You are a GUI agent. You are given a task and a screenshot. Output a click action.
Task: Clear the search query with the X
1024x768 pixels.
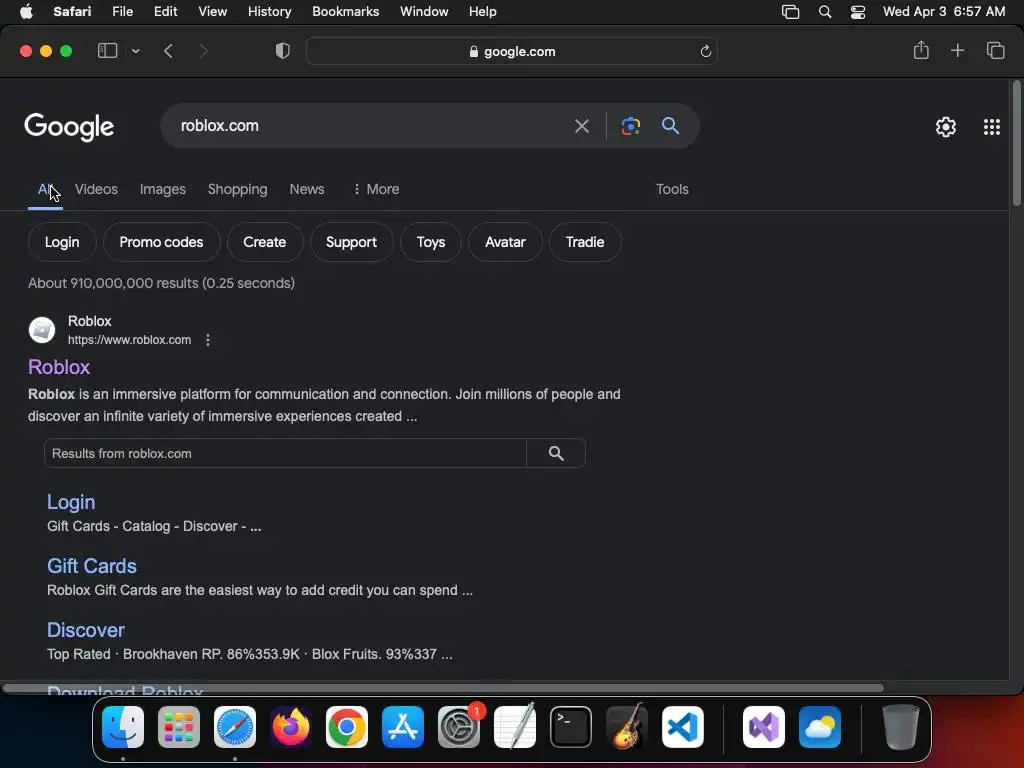pos(581,126)
